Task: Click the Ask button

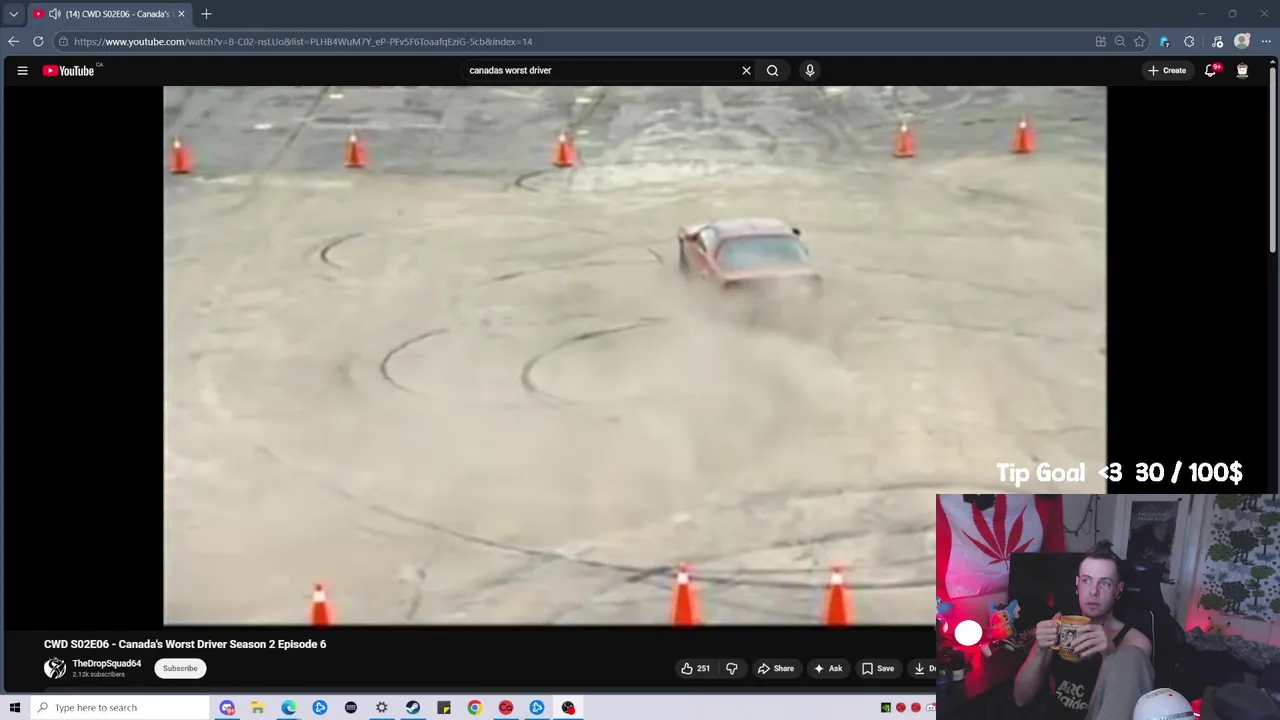Action: pyautogui.click(x=828, y=668)
